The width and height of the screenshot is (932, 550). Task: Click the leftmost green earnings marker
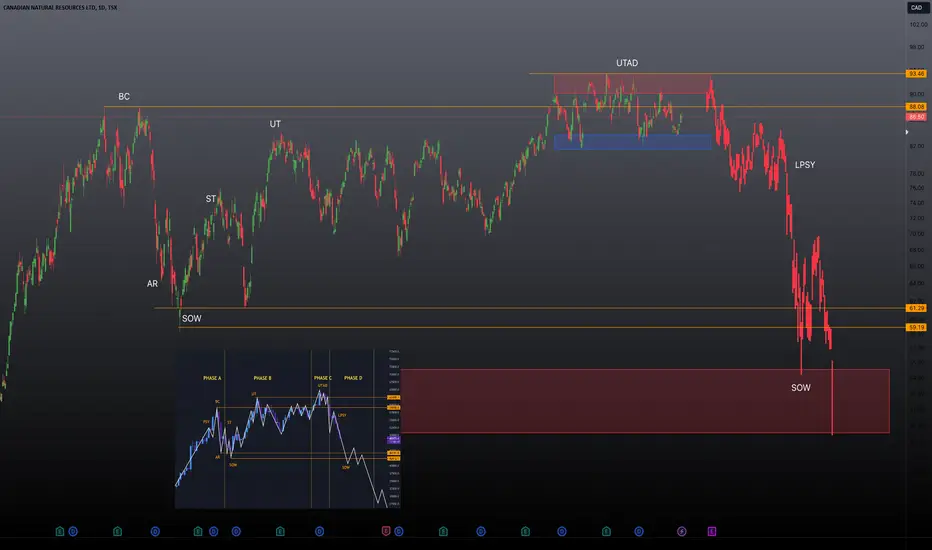pos(59,531)
